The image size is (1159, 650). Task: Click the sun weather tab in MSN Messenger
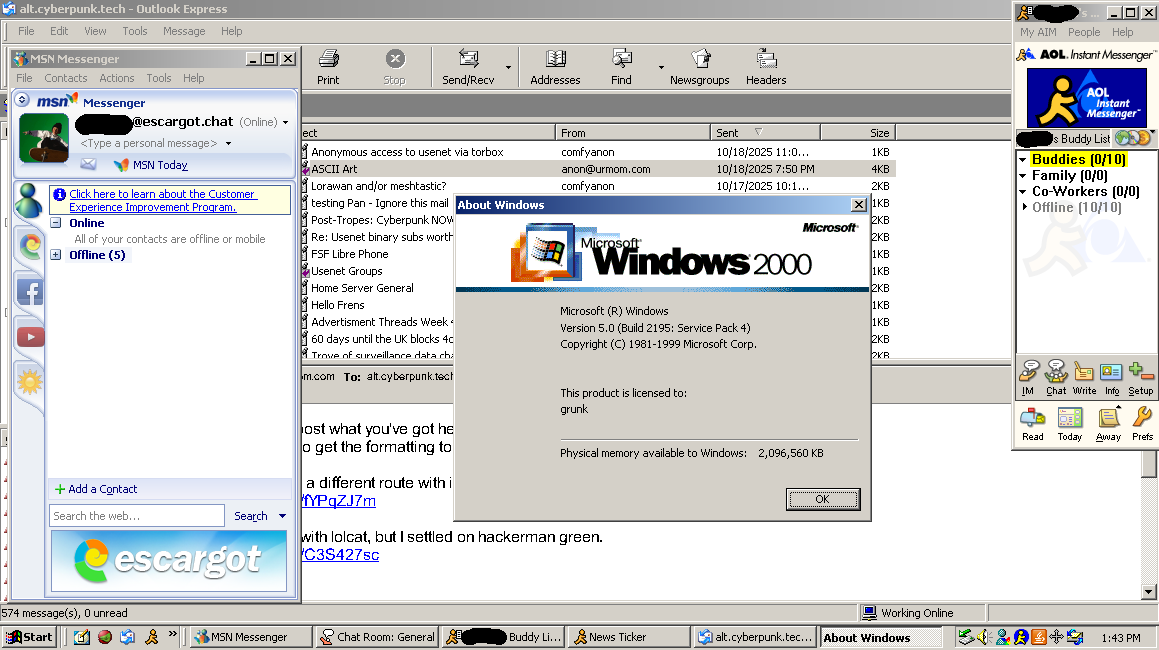click(30, 382)
